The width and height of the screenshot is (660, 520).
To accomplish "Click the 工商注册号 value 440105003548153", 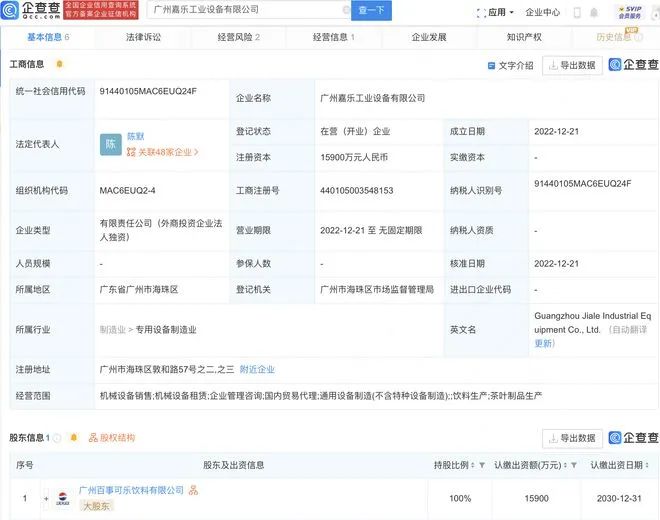I will coord(357,190).
